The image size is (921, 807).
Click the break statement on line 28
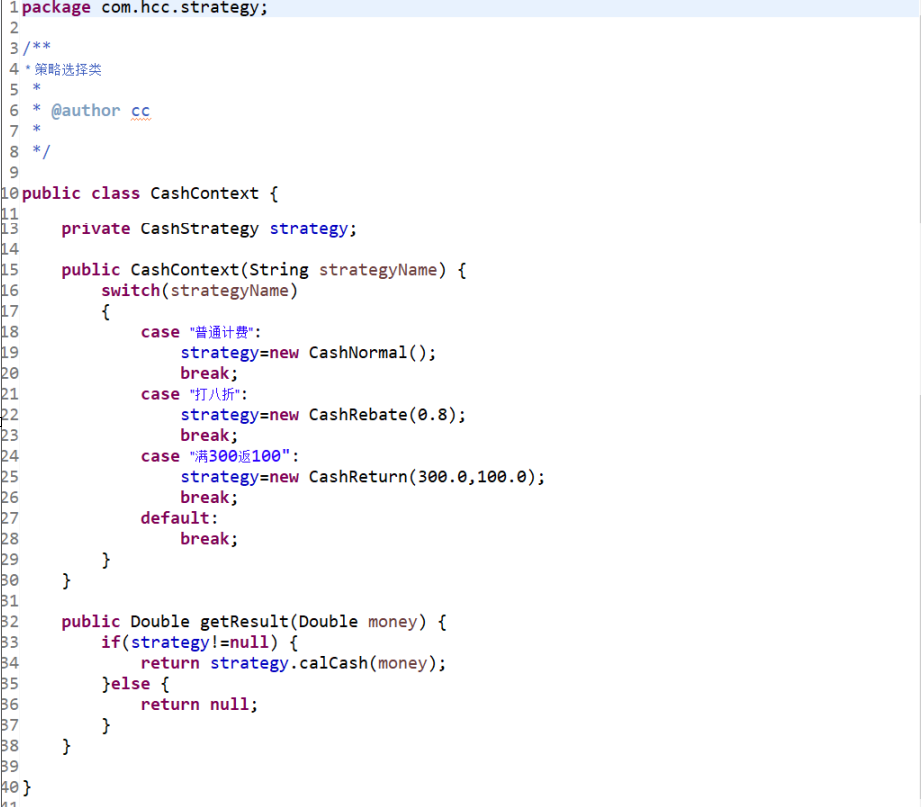(x=209, y=539)
